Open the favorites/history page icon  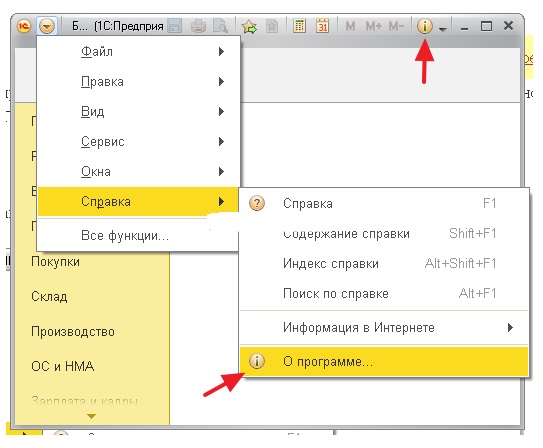click(x=272, y=26)
